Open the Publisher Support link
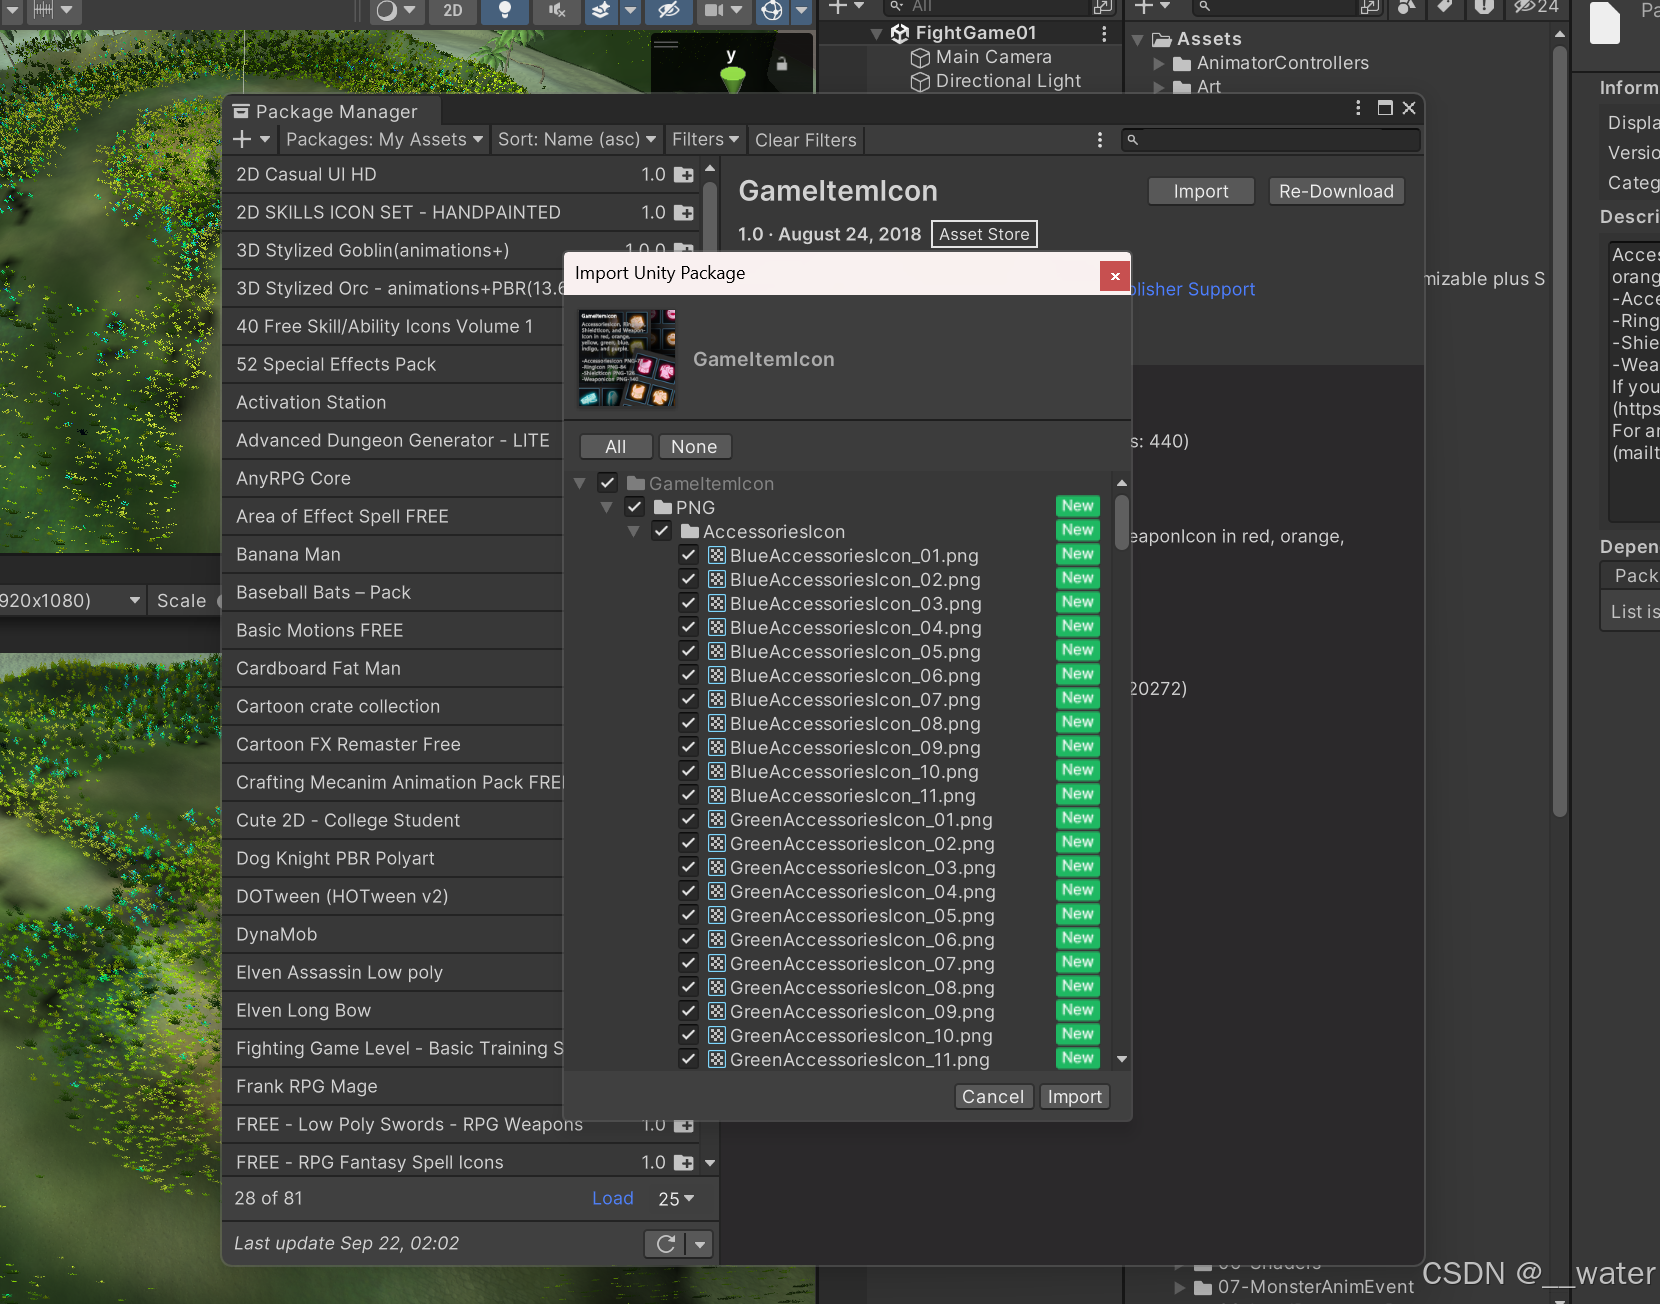 point(1192,289)
